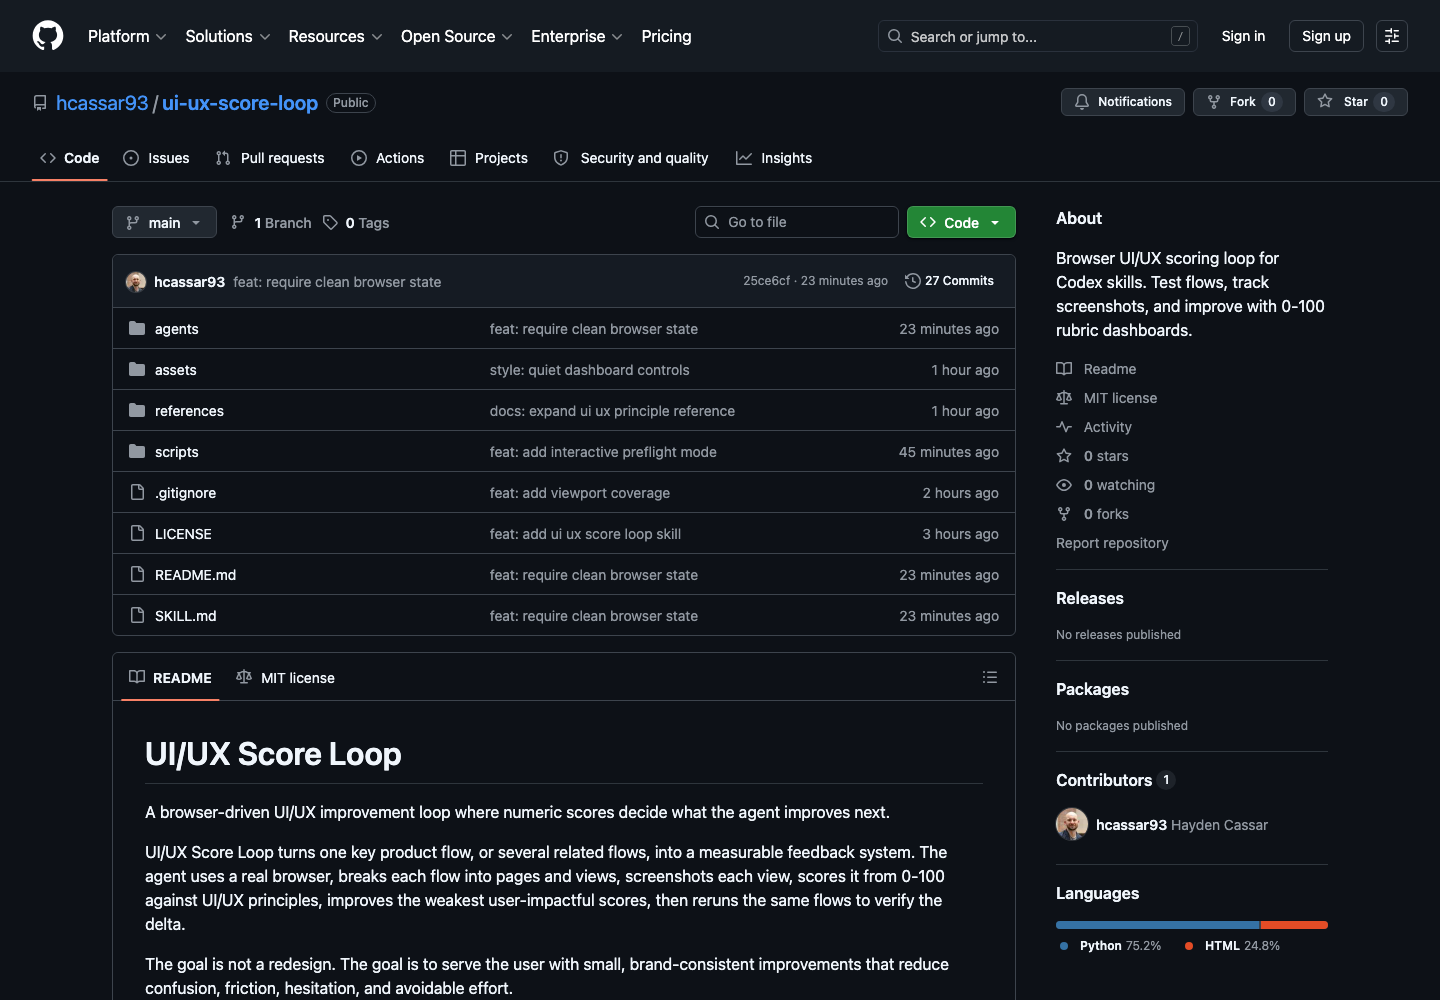Screen dimensions: 1440x1000
Task: Fork the repository with Fork button
Action: (1244, 102)
